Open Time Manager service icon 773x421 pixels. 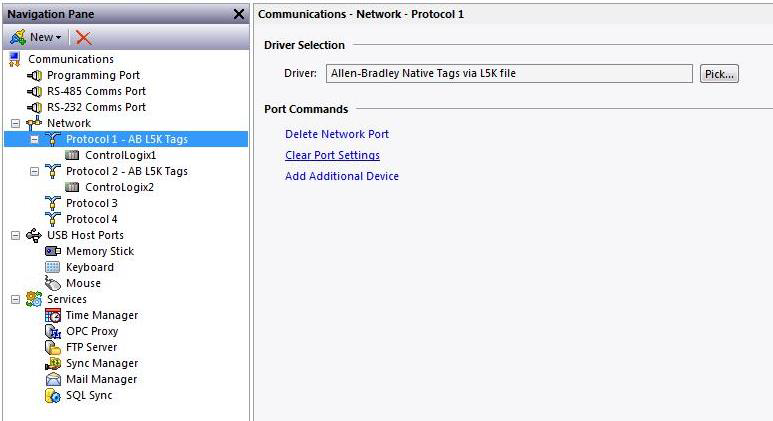click(53, 316)
